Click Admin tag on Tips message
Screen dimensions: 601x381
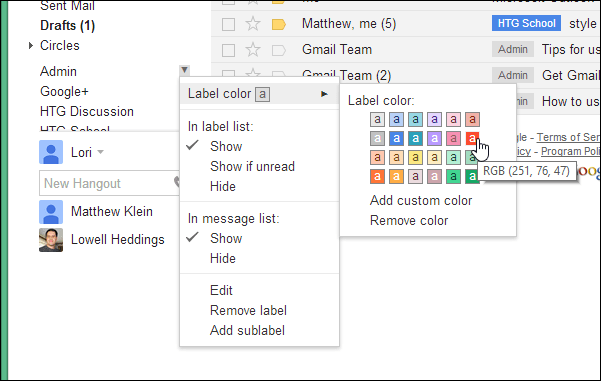513,49
